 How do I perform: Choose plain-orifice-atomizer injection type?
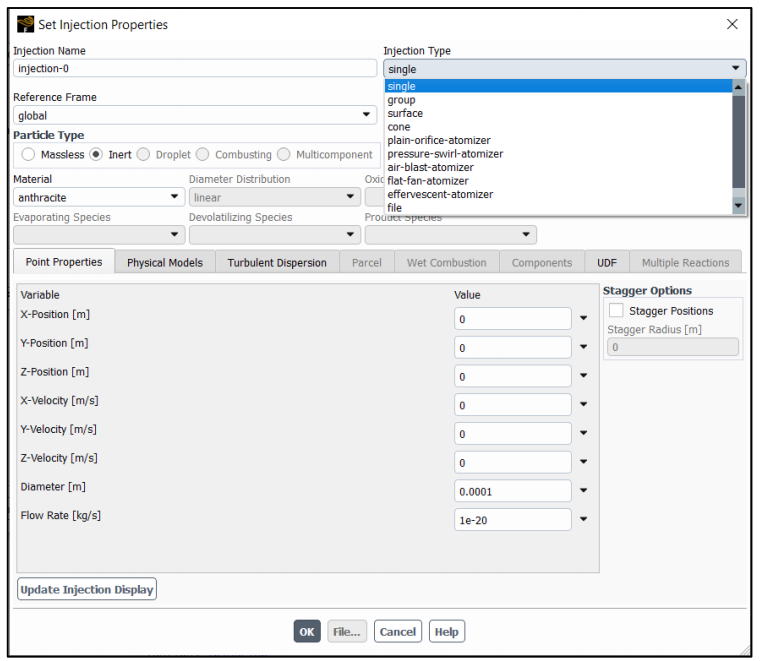(x=558, y=141)
